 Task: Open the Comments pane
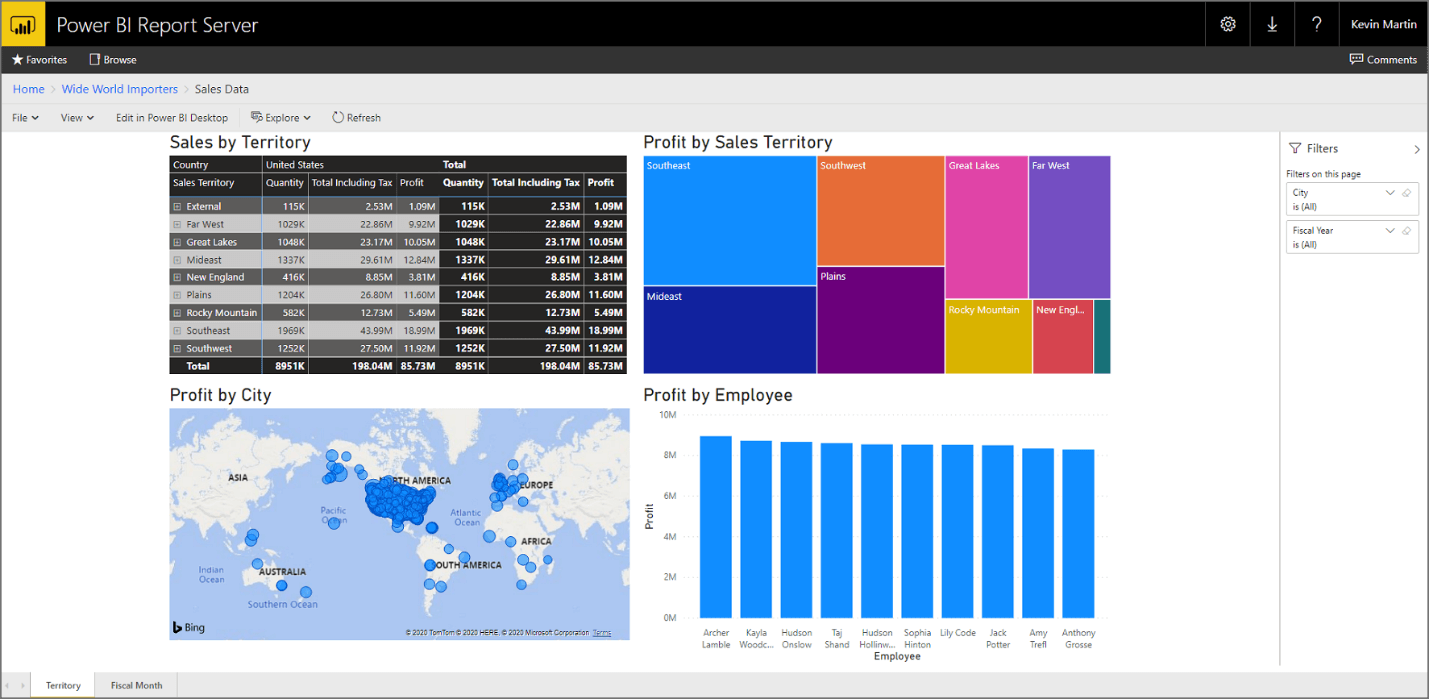coord(1383,60)
